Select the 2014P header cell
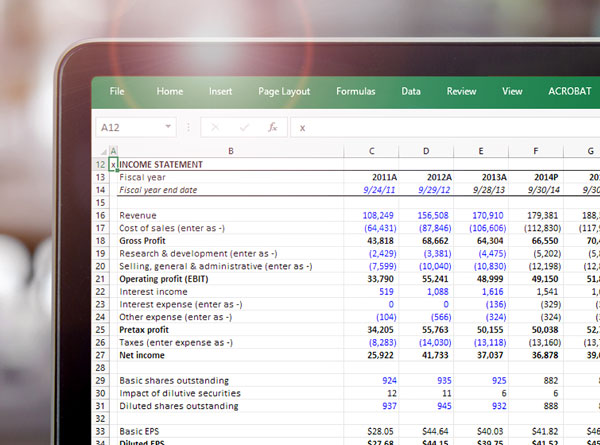The width and height of the screenshot is (600, 445). [x=536, y=177]
